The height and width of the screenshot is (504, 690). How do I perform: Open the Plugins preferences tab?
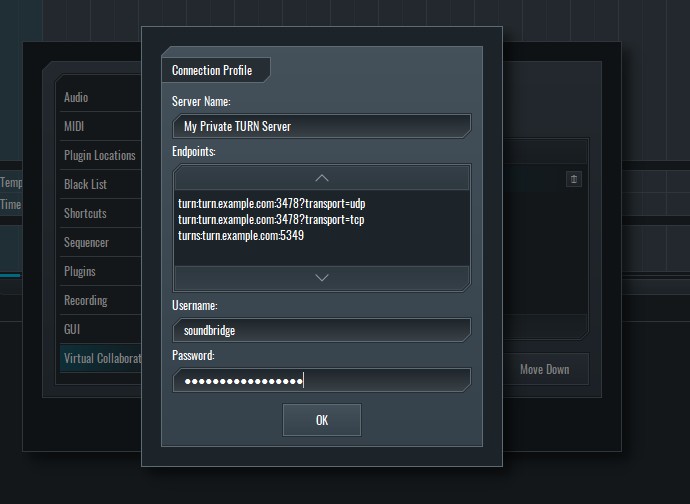(x=100, y=272)
